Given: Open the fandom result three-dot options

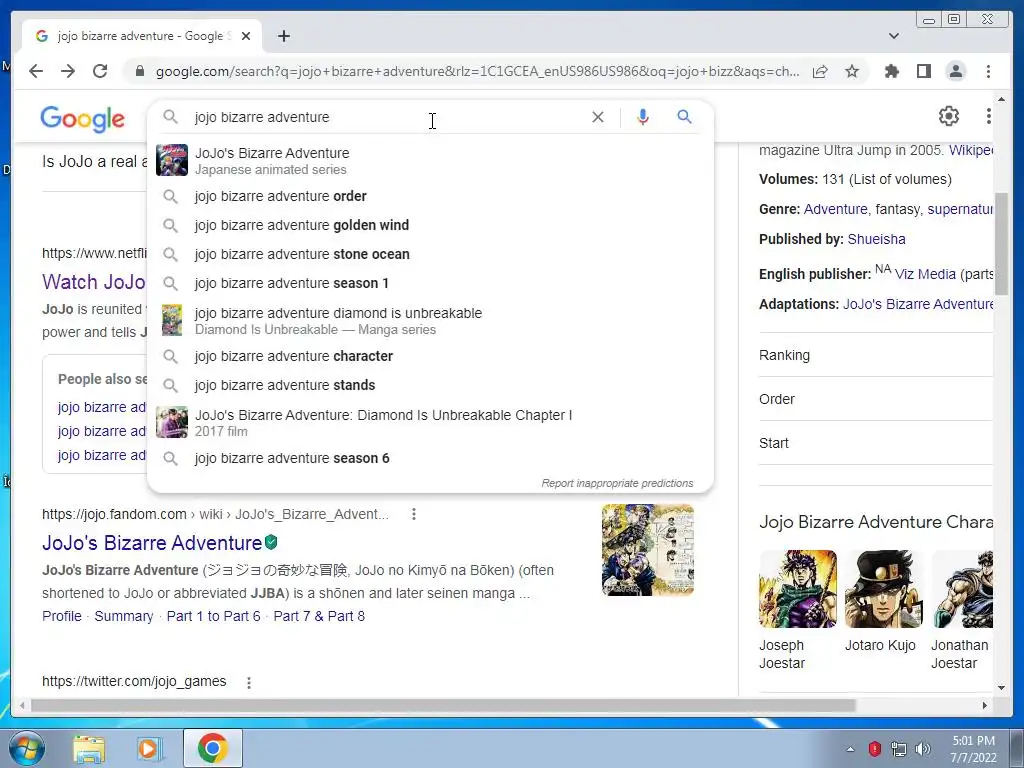Looking at the screenshot, I should tap(413, 515).
